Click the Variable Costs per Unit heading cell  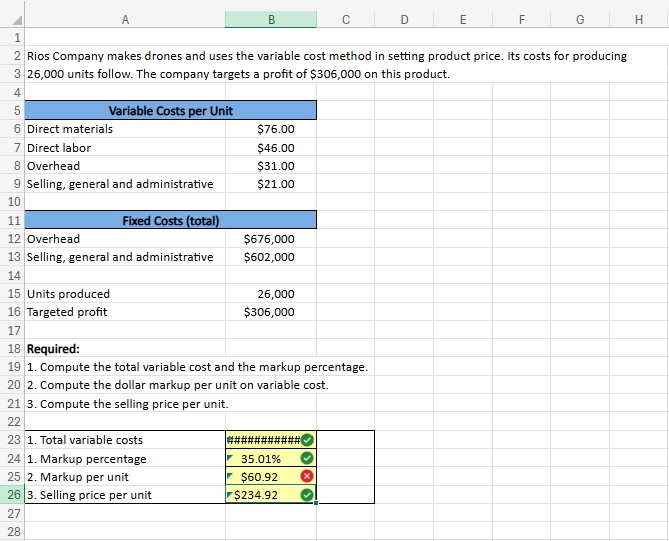click(171, 111)
